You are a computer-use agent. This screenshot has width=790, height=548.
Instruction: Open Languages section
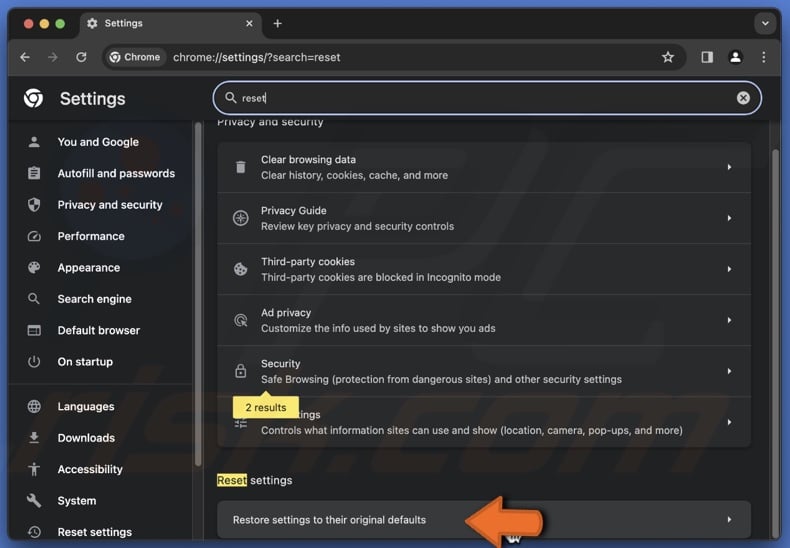point(86,406)
